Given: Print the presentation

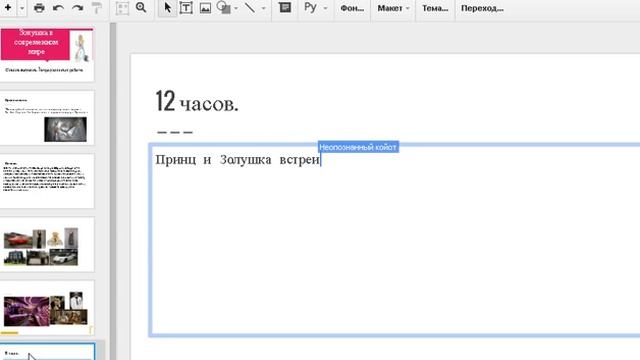Looking at the screenshot, I should coord(39,8).
